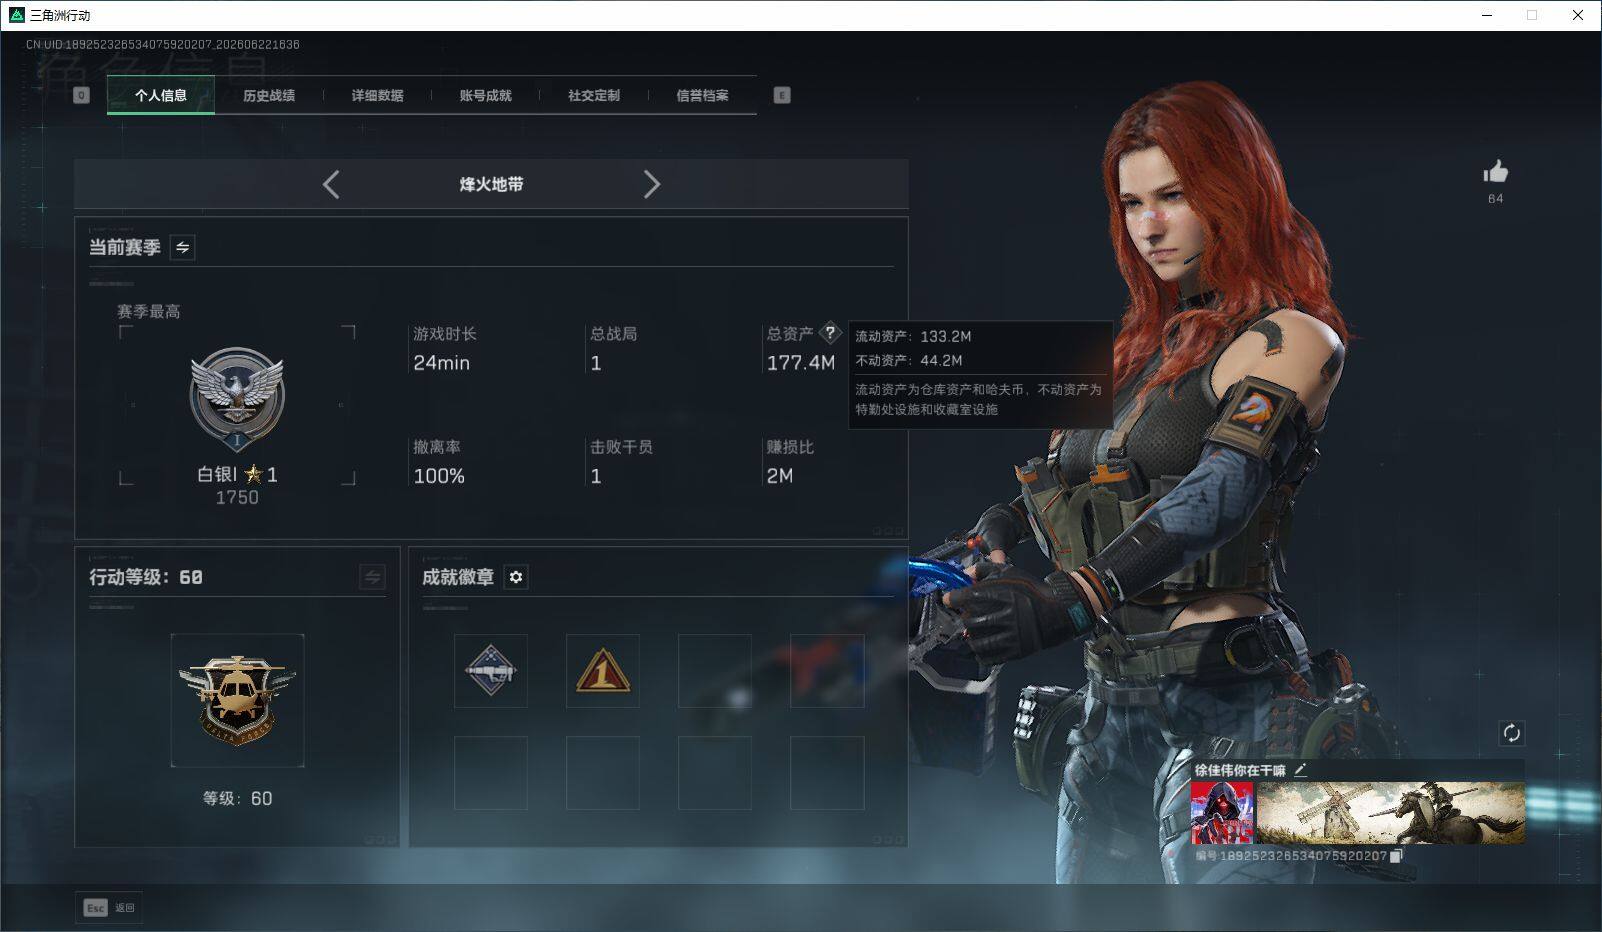Click the level 60 helicopter badge
This screenshot has width=1602, height=932.
pyautogui.click(x=237, y=700)
